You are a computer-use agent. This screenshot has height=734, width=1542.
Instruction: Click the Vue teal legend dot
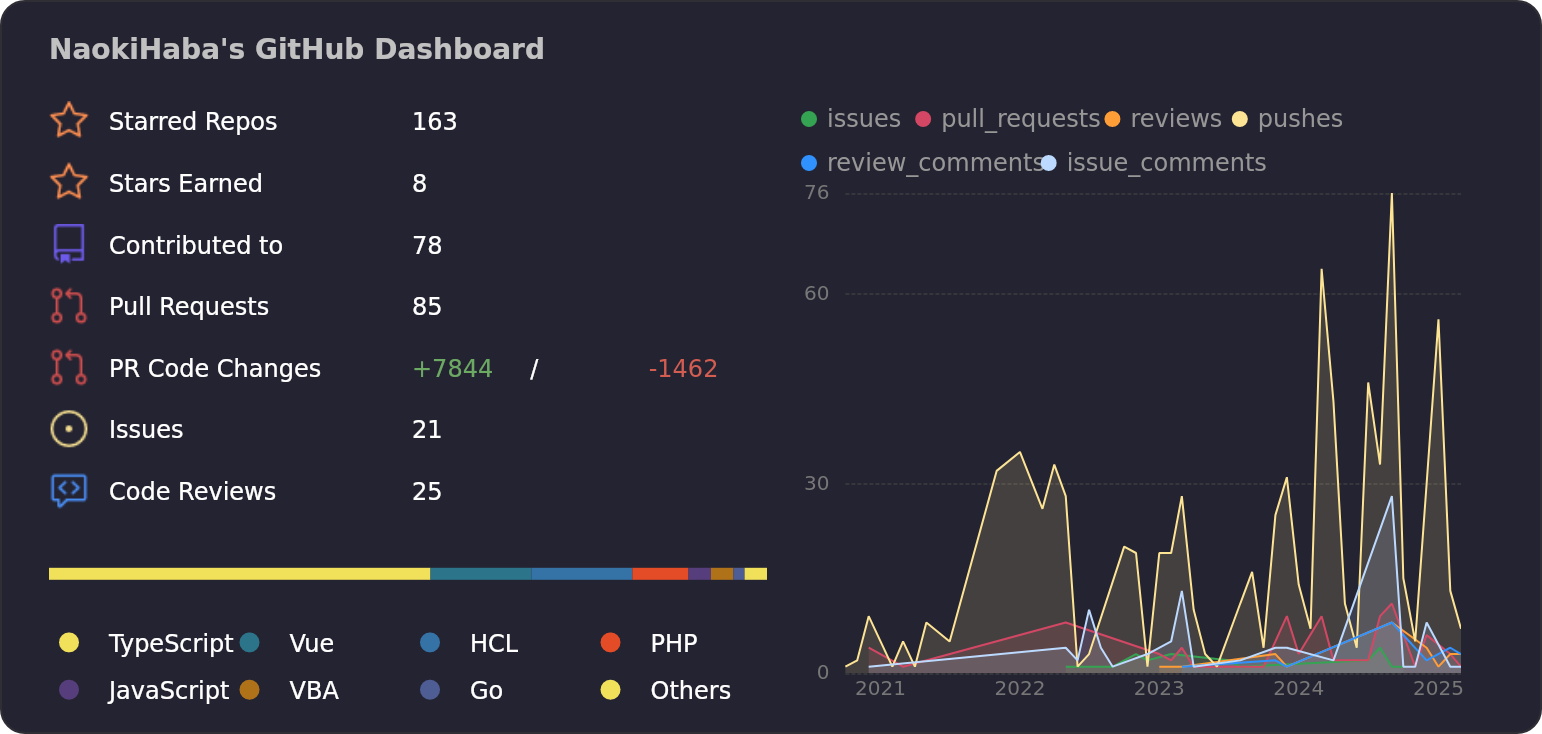click(x=250, y=642)
